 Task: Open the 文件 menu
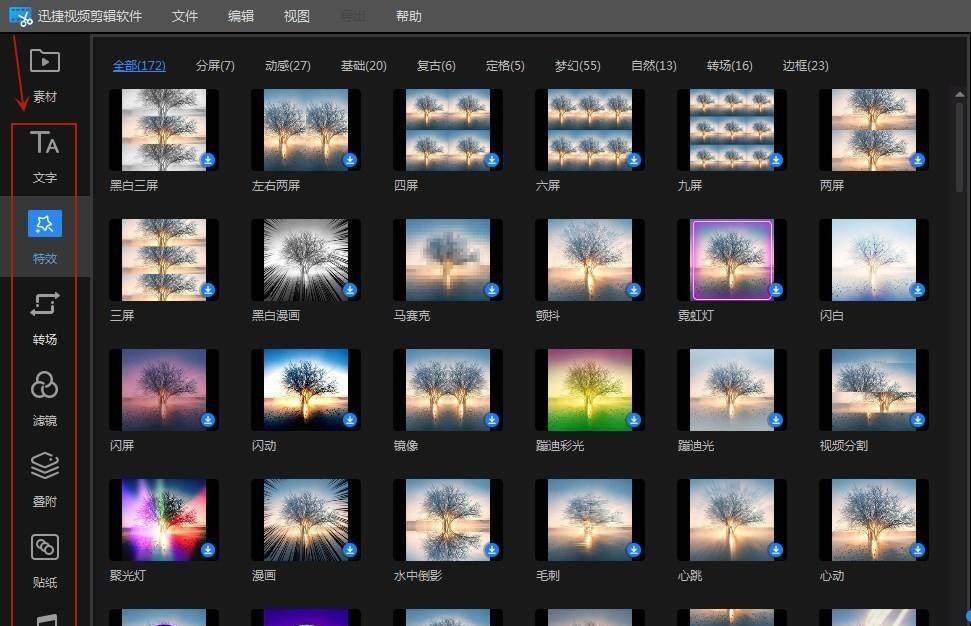(x=185, y=16)
